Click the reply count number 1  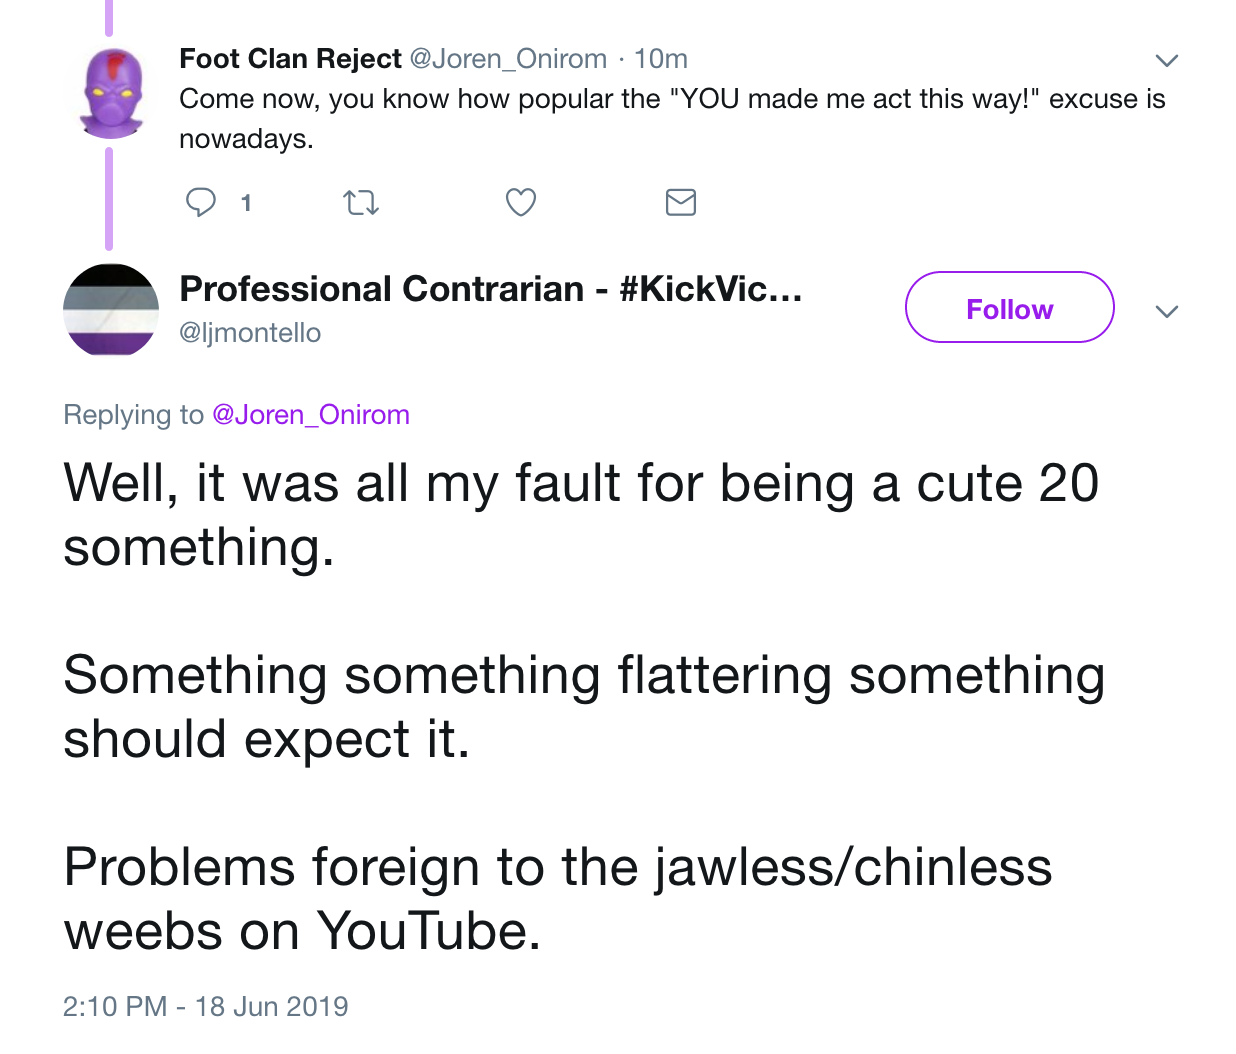click(246, 204)
